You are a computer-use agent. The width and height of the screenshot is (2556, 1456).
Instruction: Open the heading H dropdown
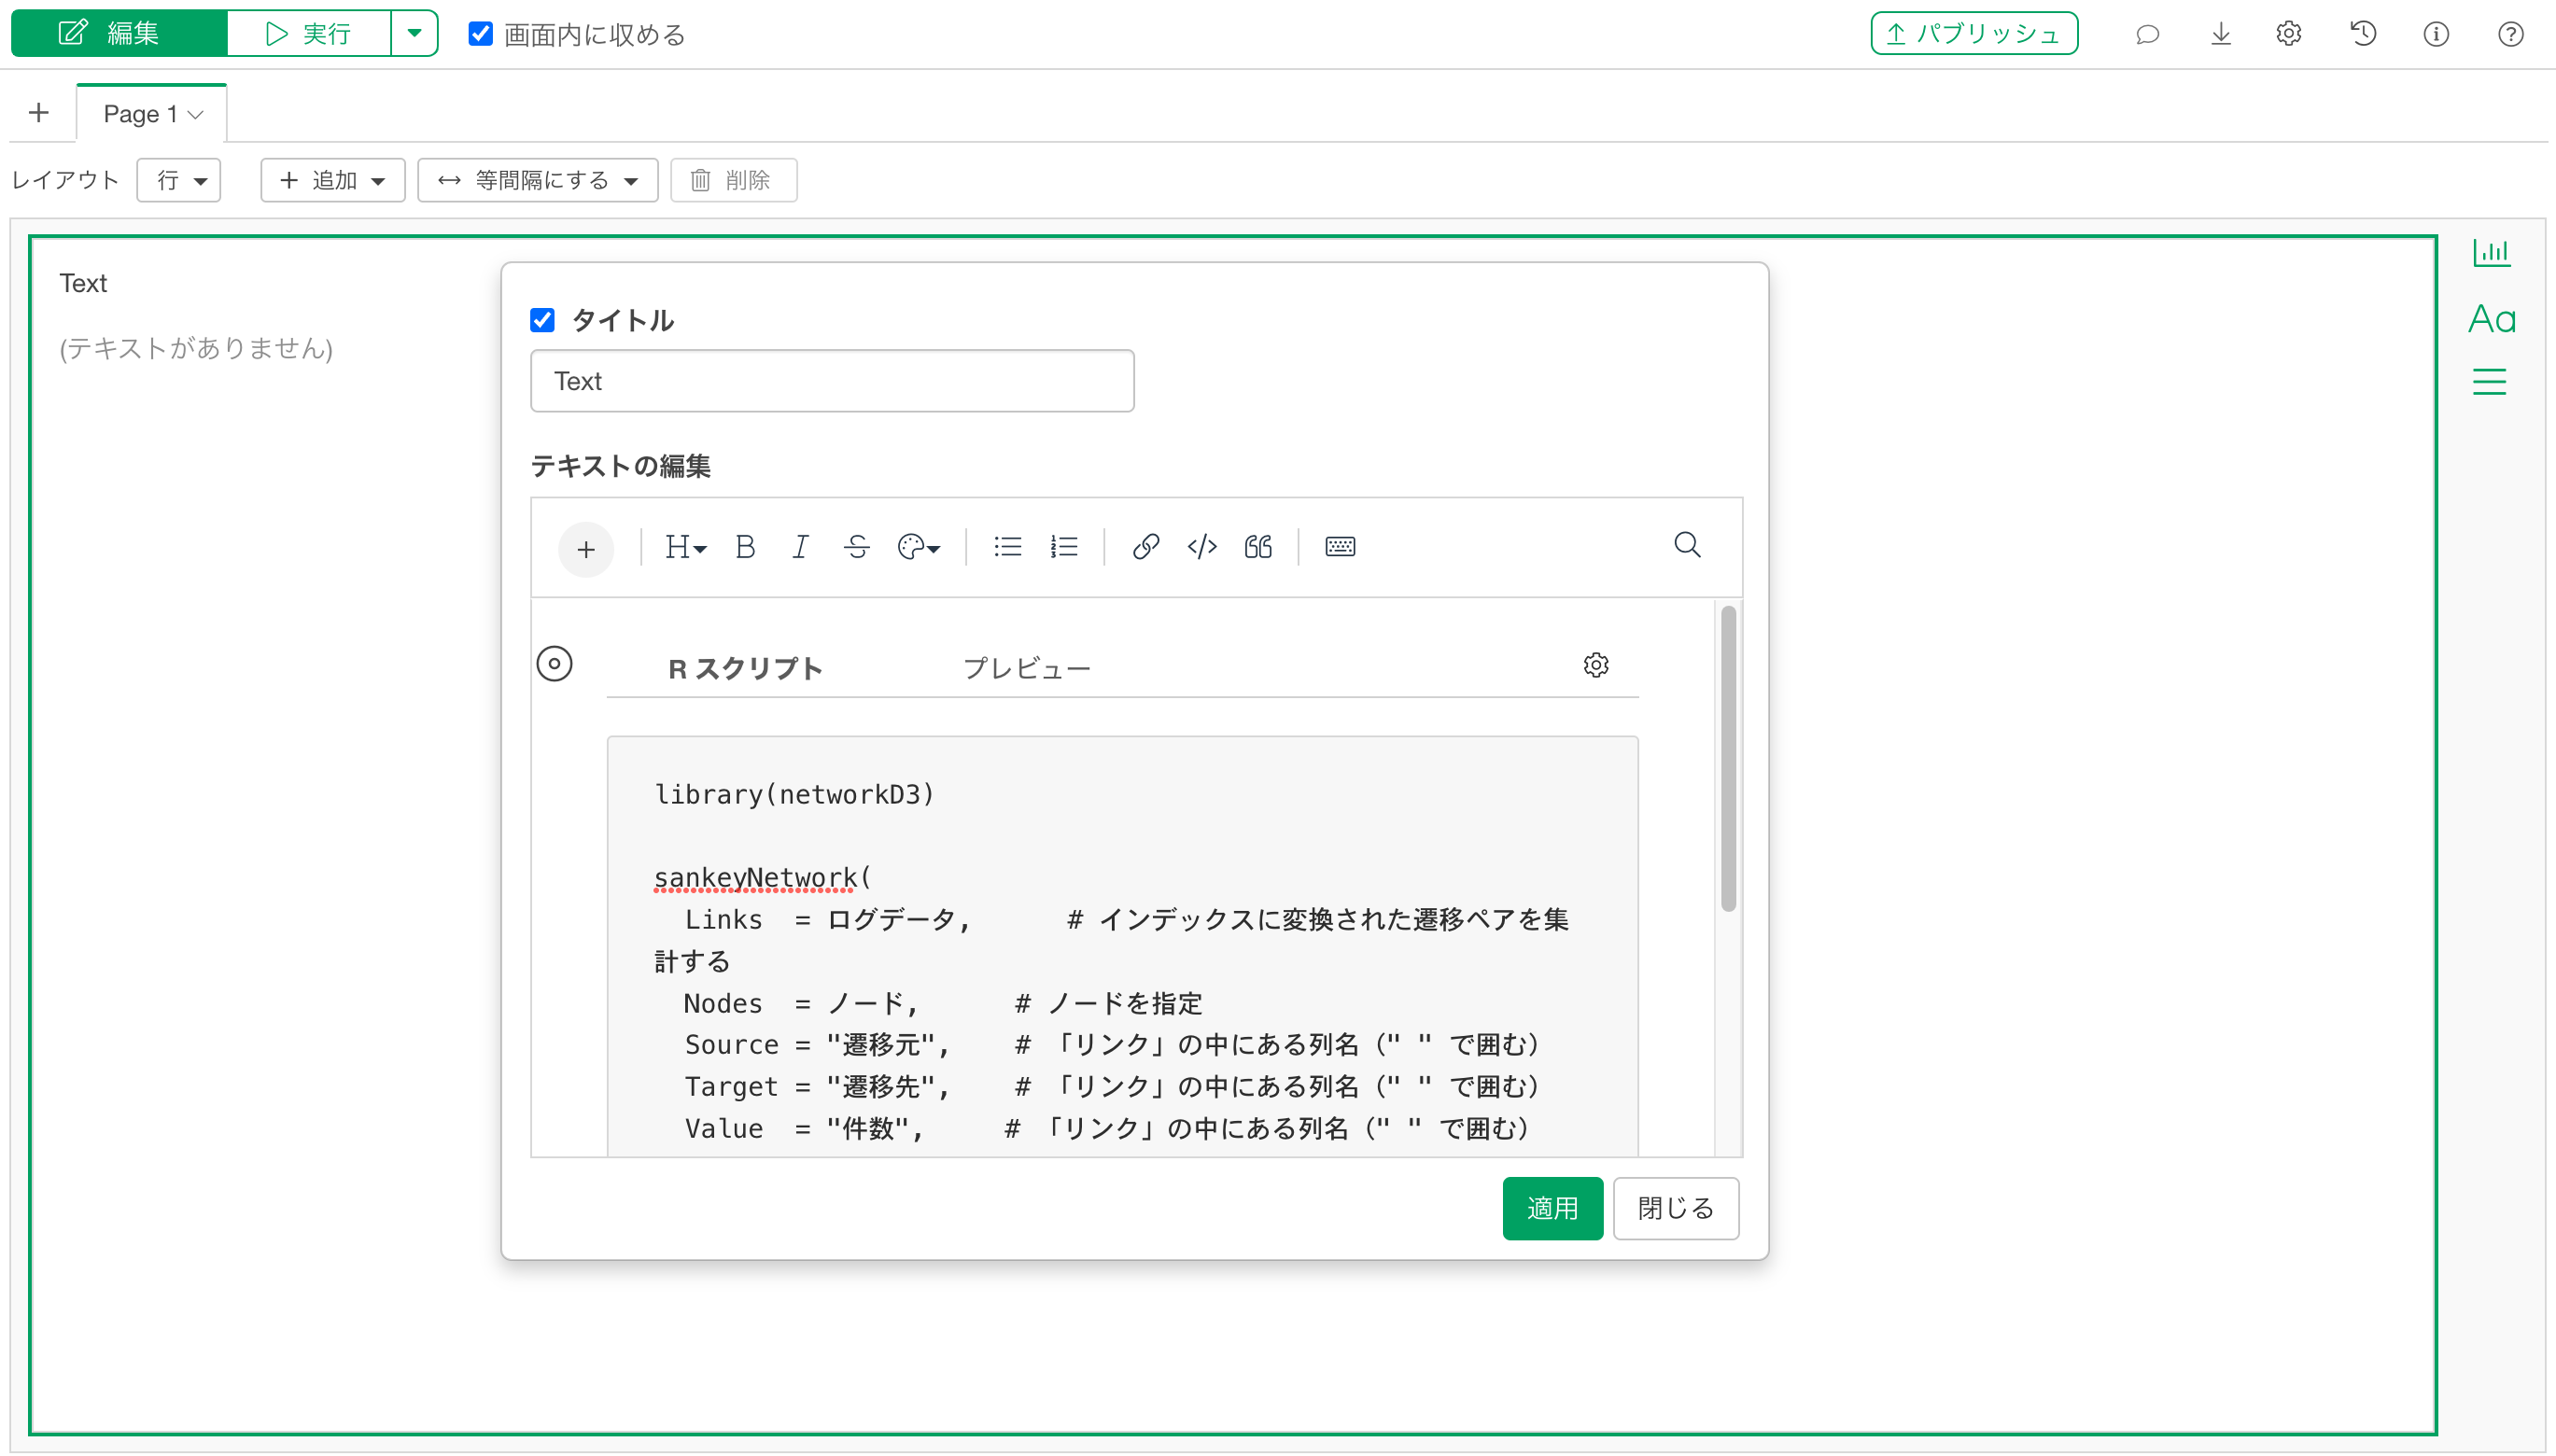[685, 547]
